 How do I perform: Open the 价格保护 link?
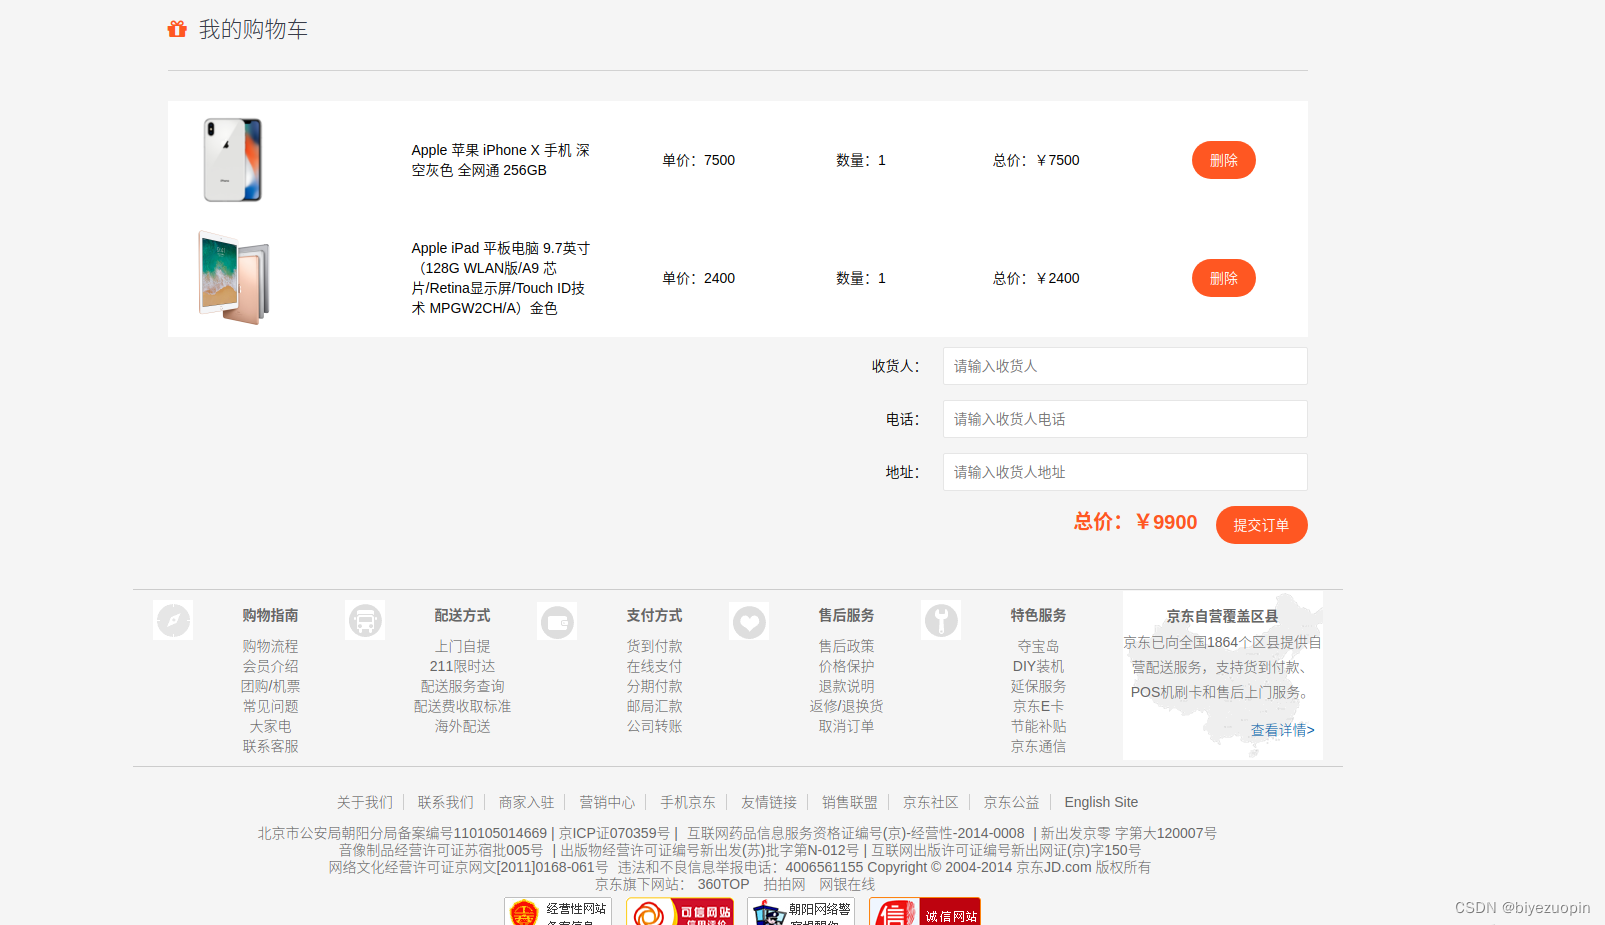(847, 666)
